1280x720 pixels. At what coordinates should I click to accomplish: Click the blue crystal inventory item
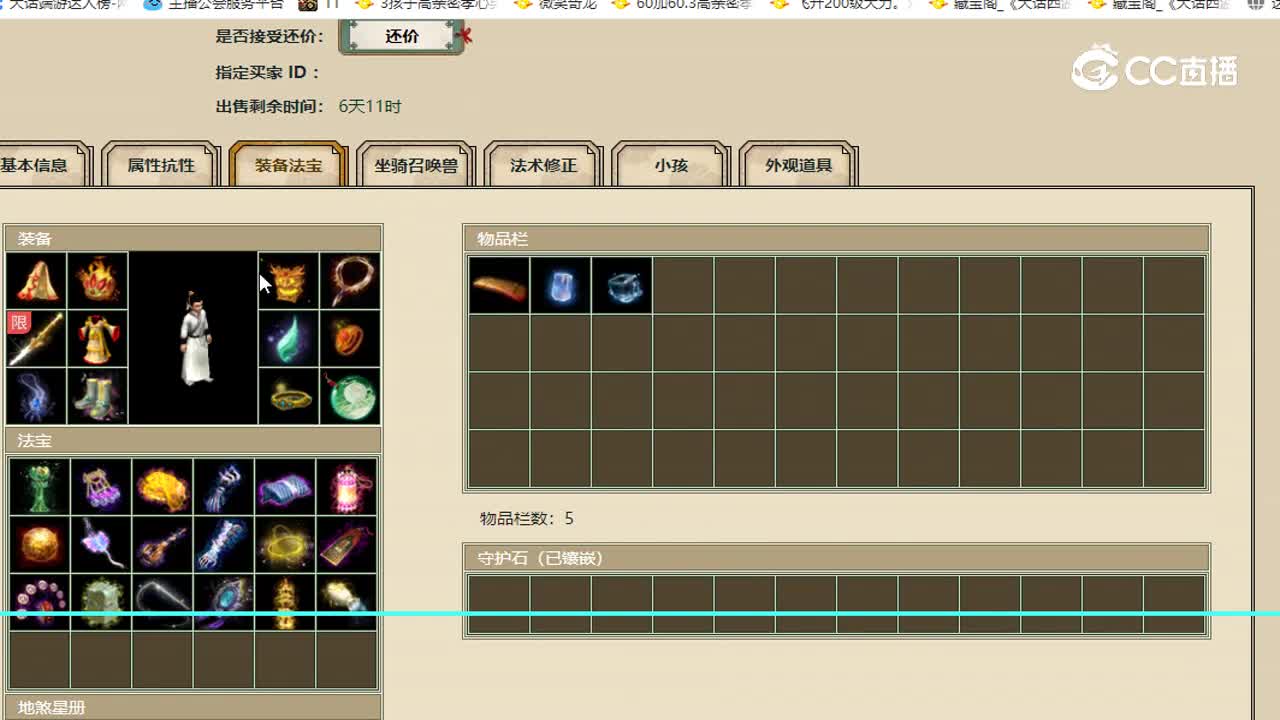point(560,286)
